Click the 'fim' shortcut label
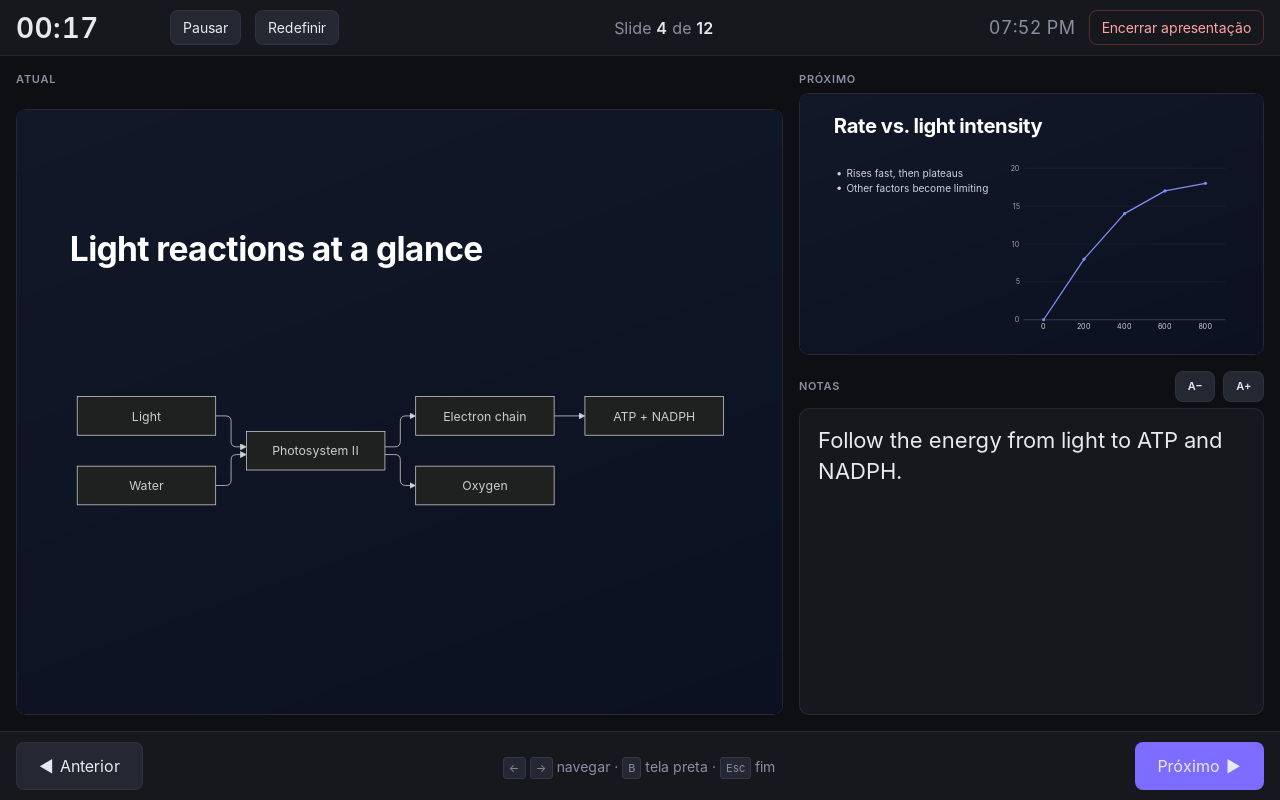Image resolution: width=1280 pixels, height=800 pixels. (765, 767)
